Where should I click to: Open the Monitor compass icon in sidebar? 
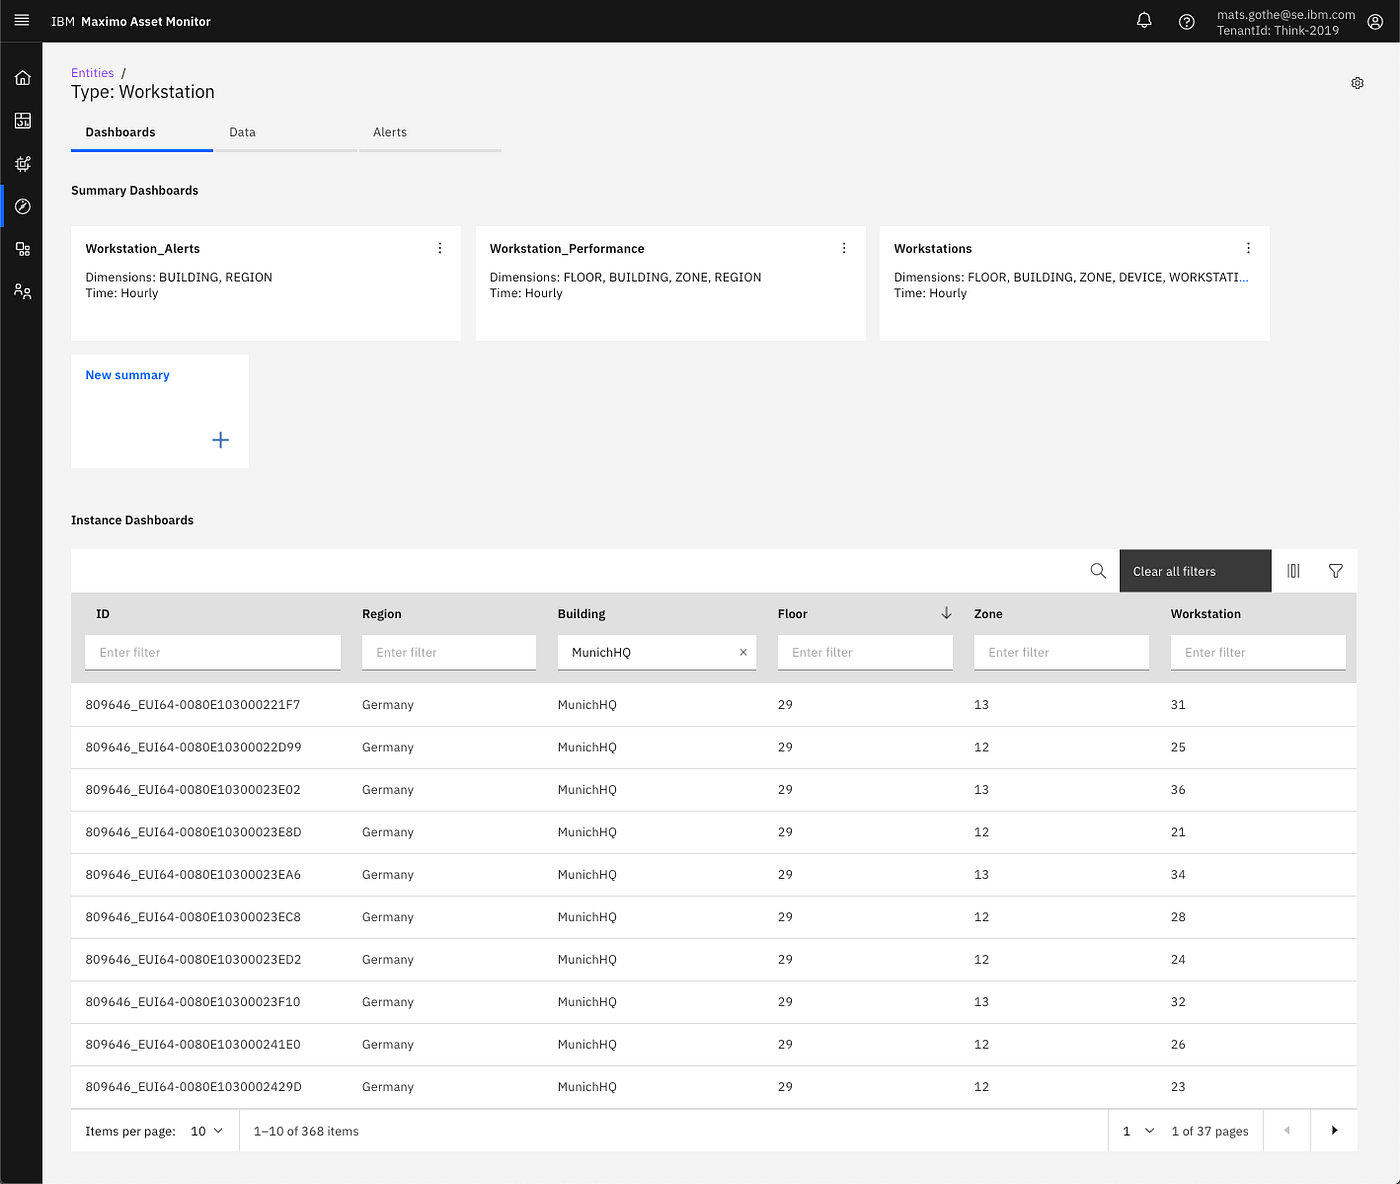point(22,206)
